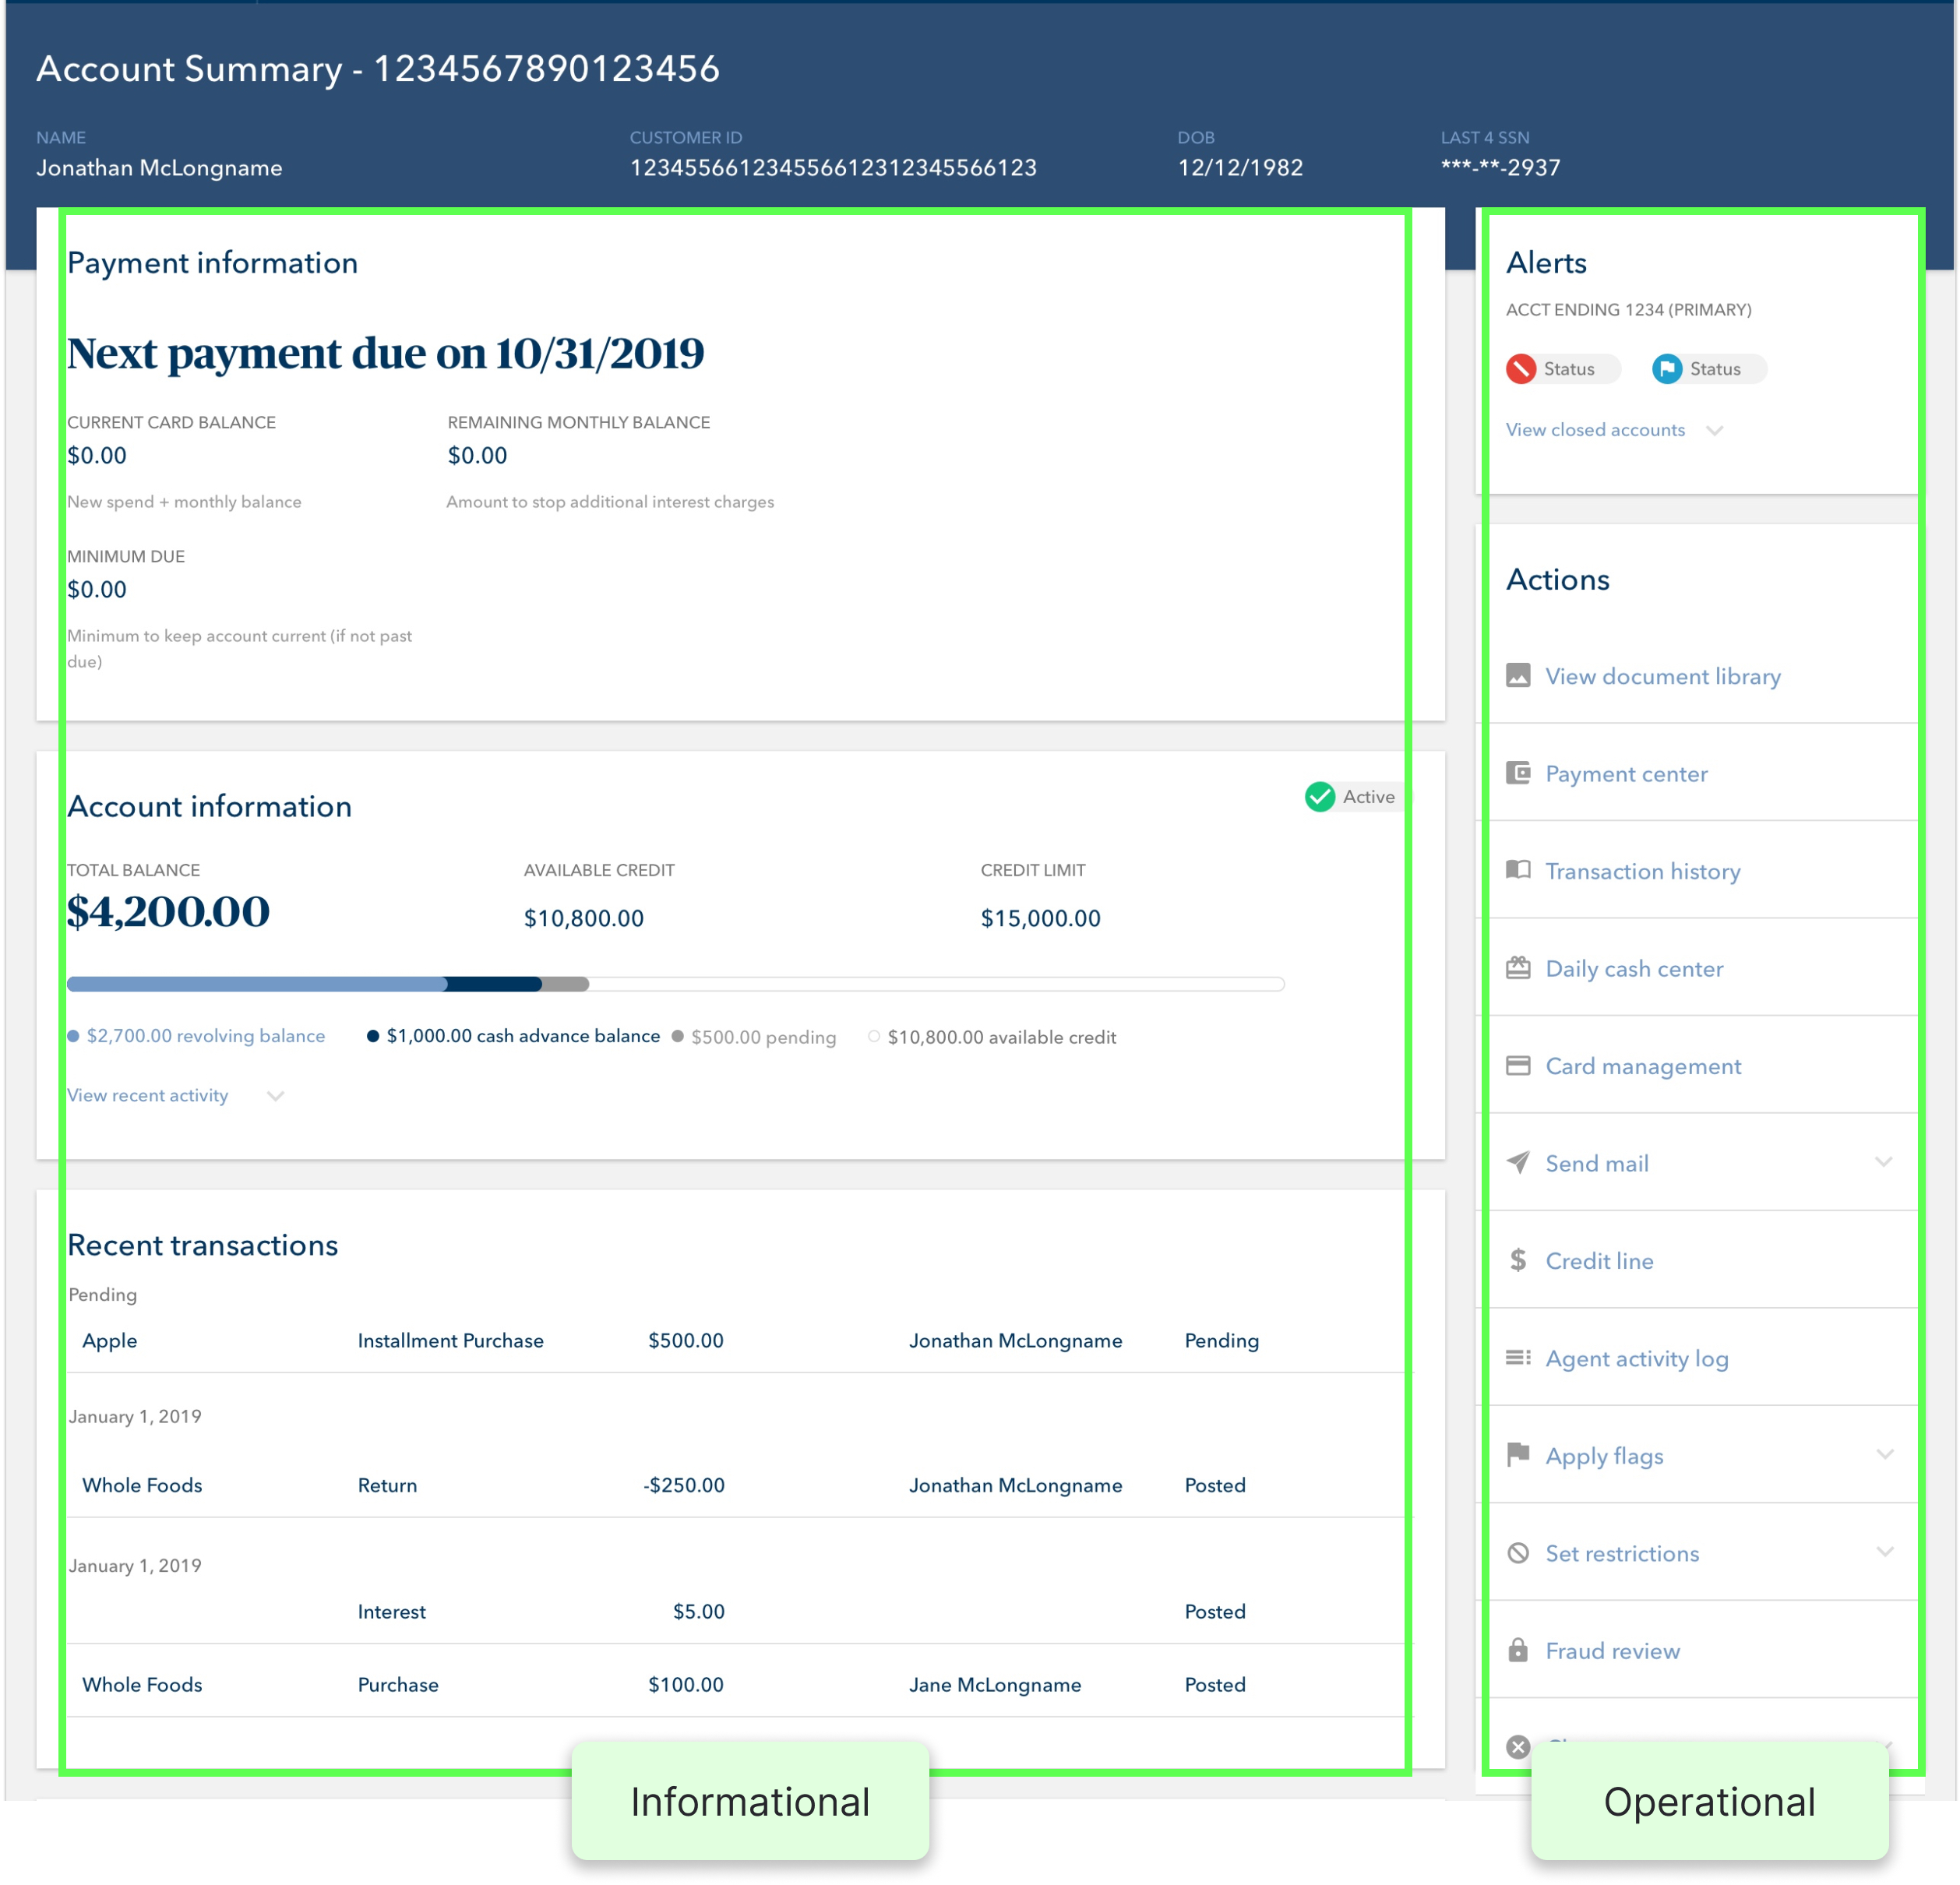This screenshot has height=1885, width=1960.
Task: Click the Agent activity log list icon
Action: [x=1518, y=1357]
